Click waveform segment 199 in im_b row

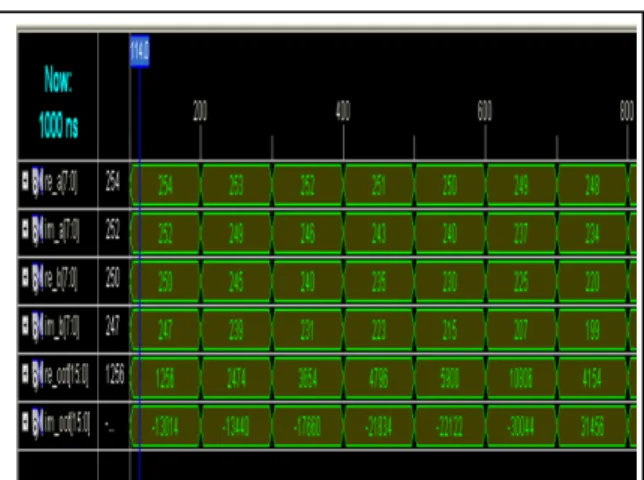tap(592, 330)
